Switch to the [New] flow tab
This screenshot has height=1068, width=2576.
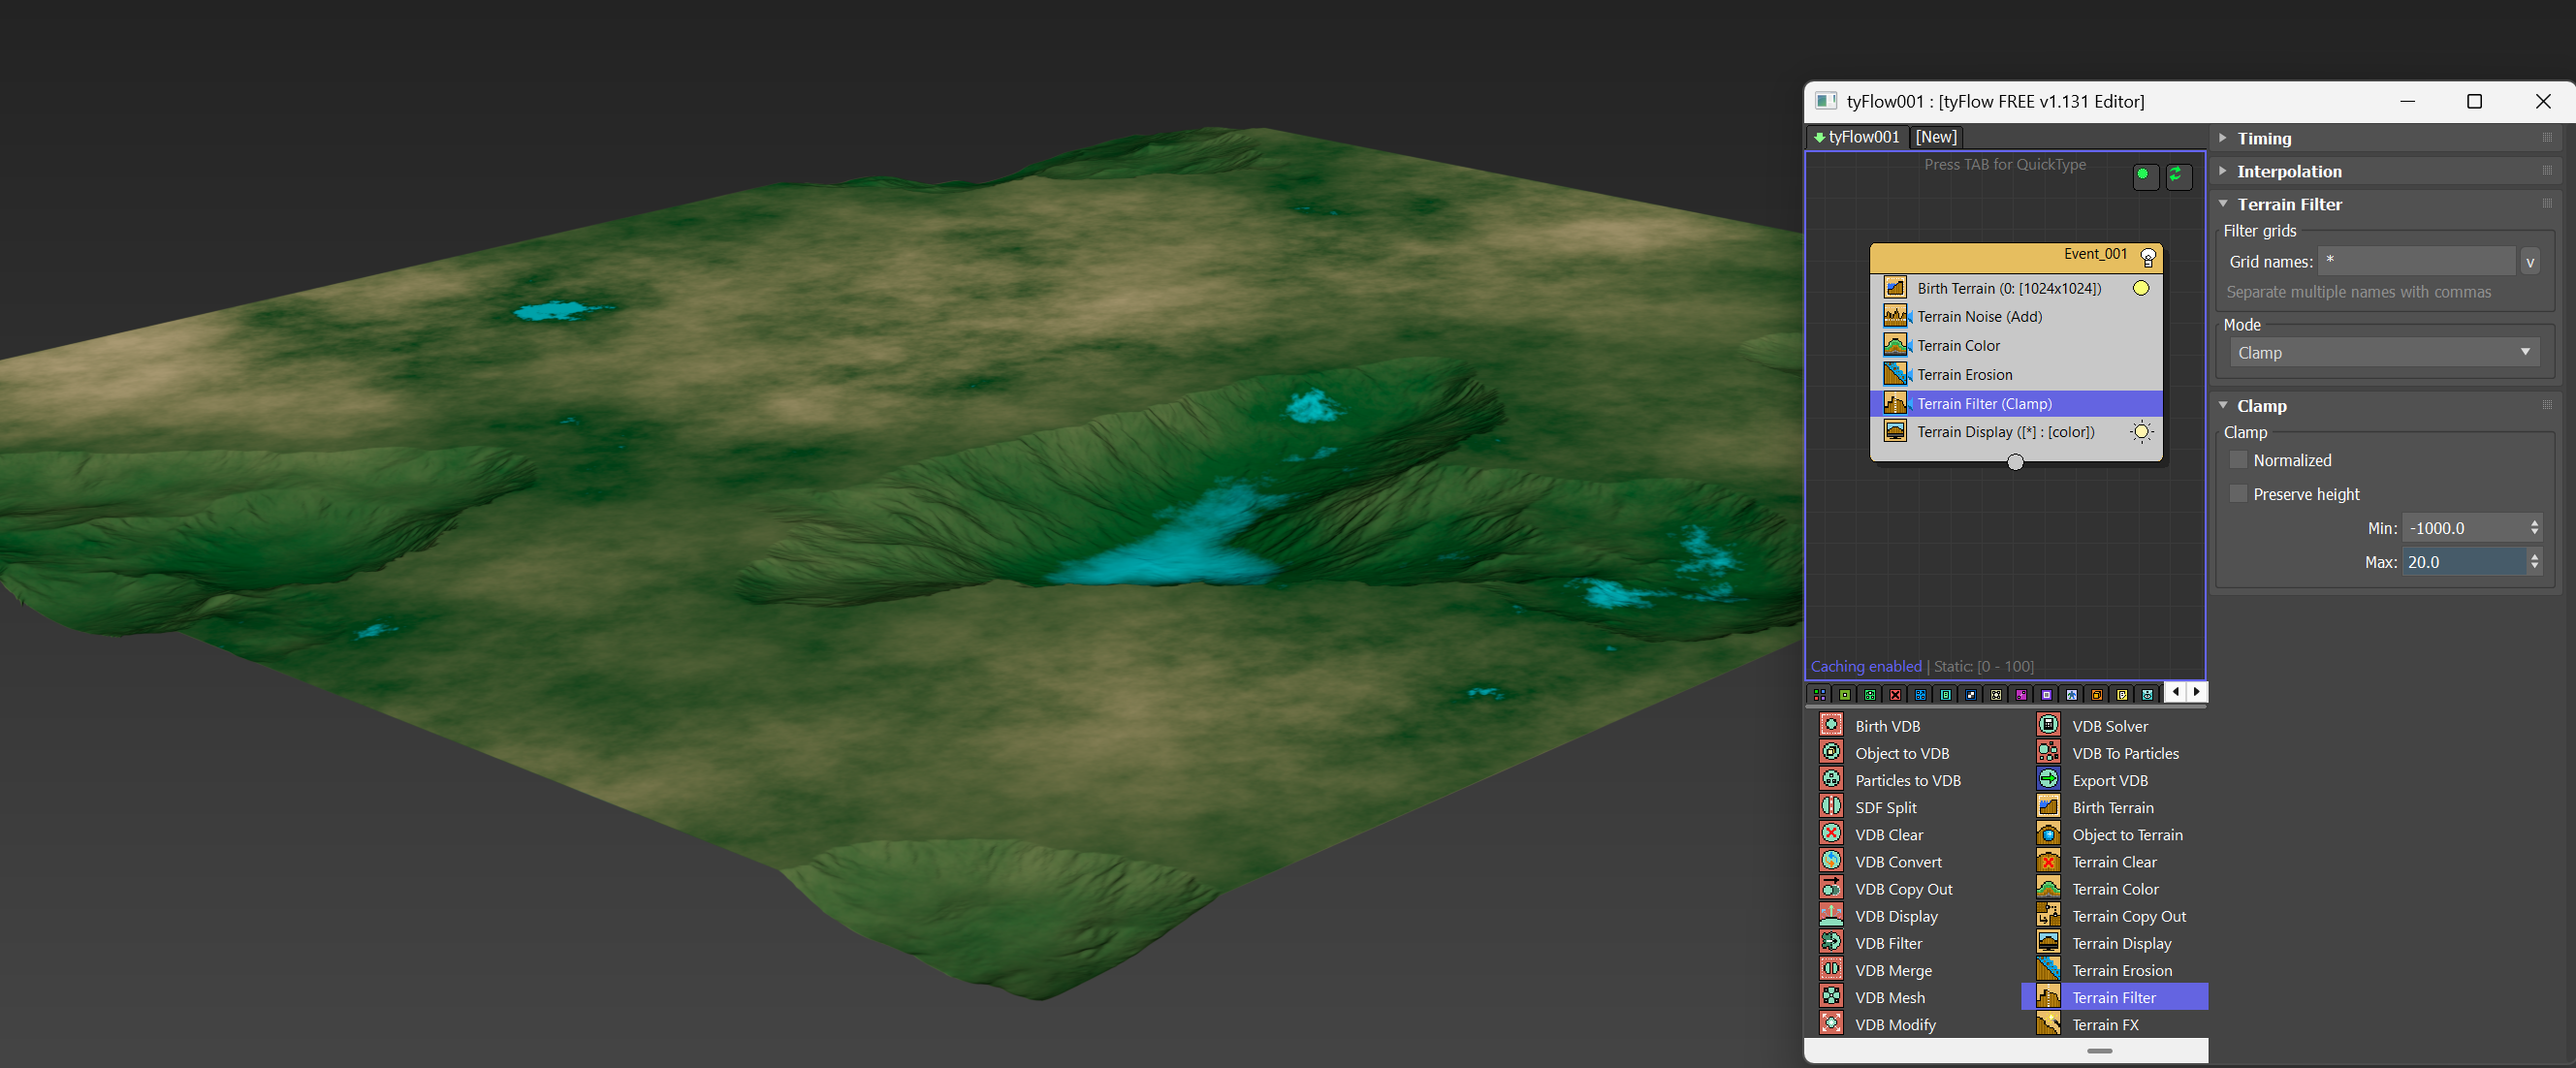tap(1935, 137)
